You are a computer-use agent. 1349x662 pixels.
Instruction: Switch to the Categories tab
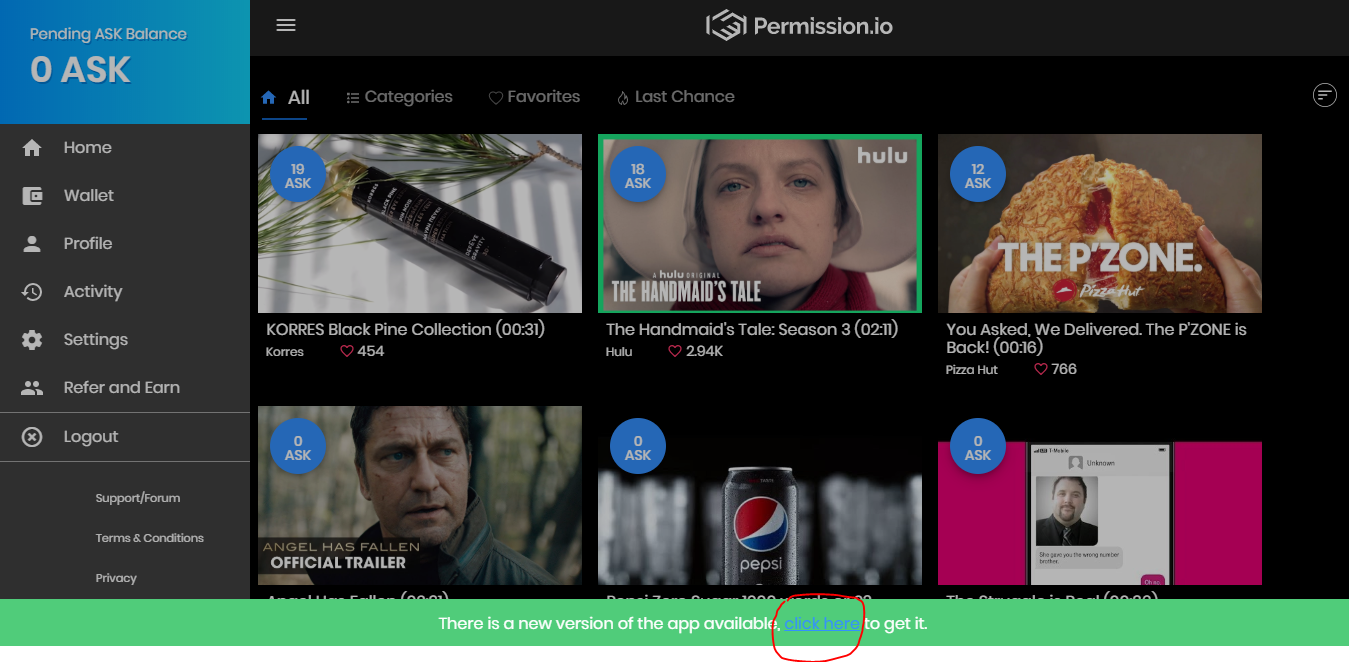399,97
